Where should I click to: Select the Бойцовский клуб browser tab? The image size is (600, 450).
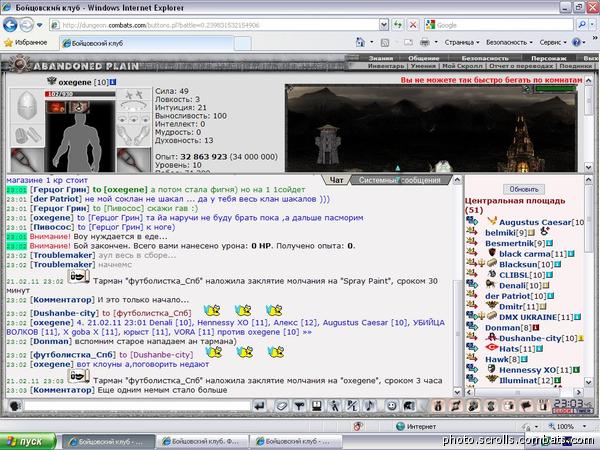coord(147,43)
